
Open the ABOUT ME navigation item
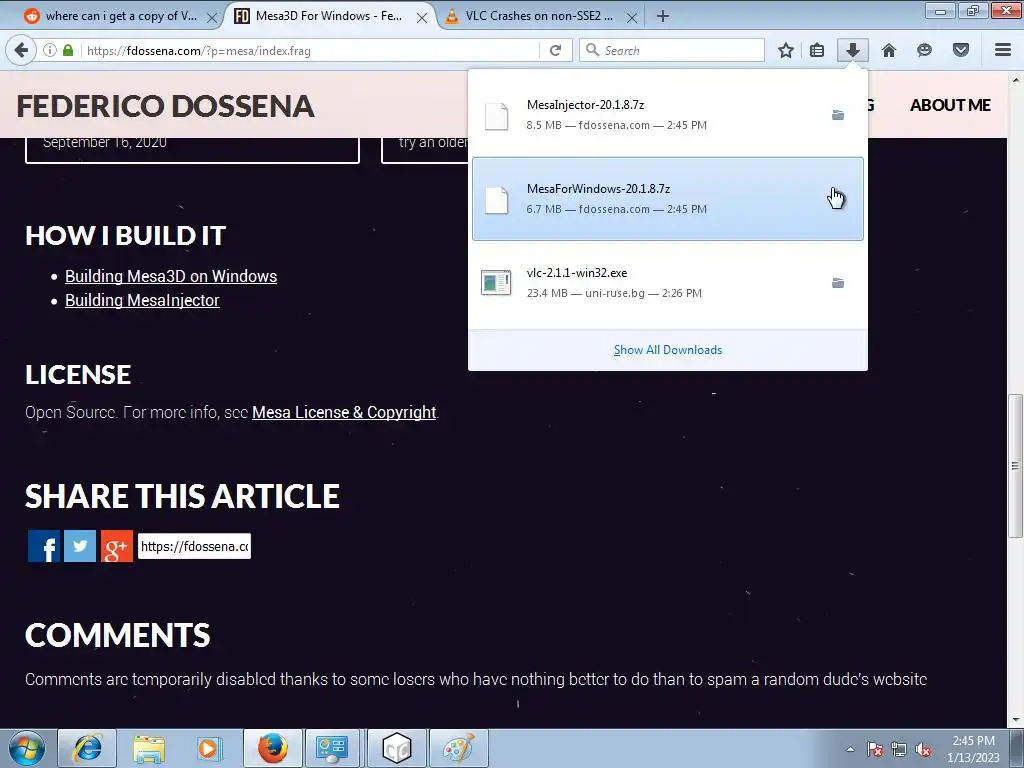pyautogui.click(x=950, y=105)
